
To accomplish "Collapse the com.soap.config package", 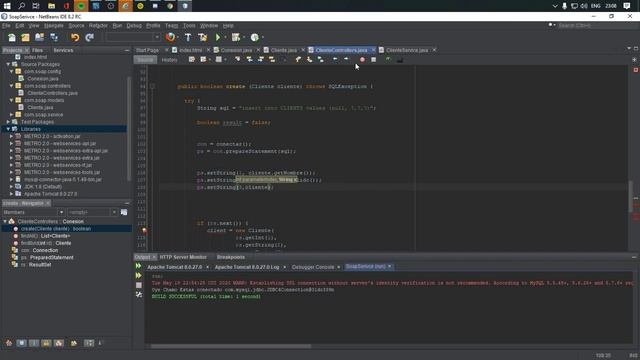I will 11,71.
